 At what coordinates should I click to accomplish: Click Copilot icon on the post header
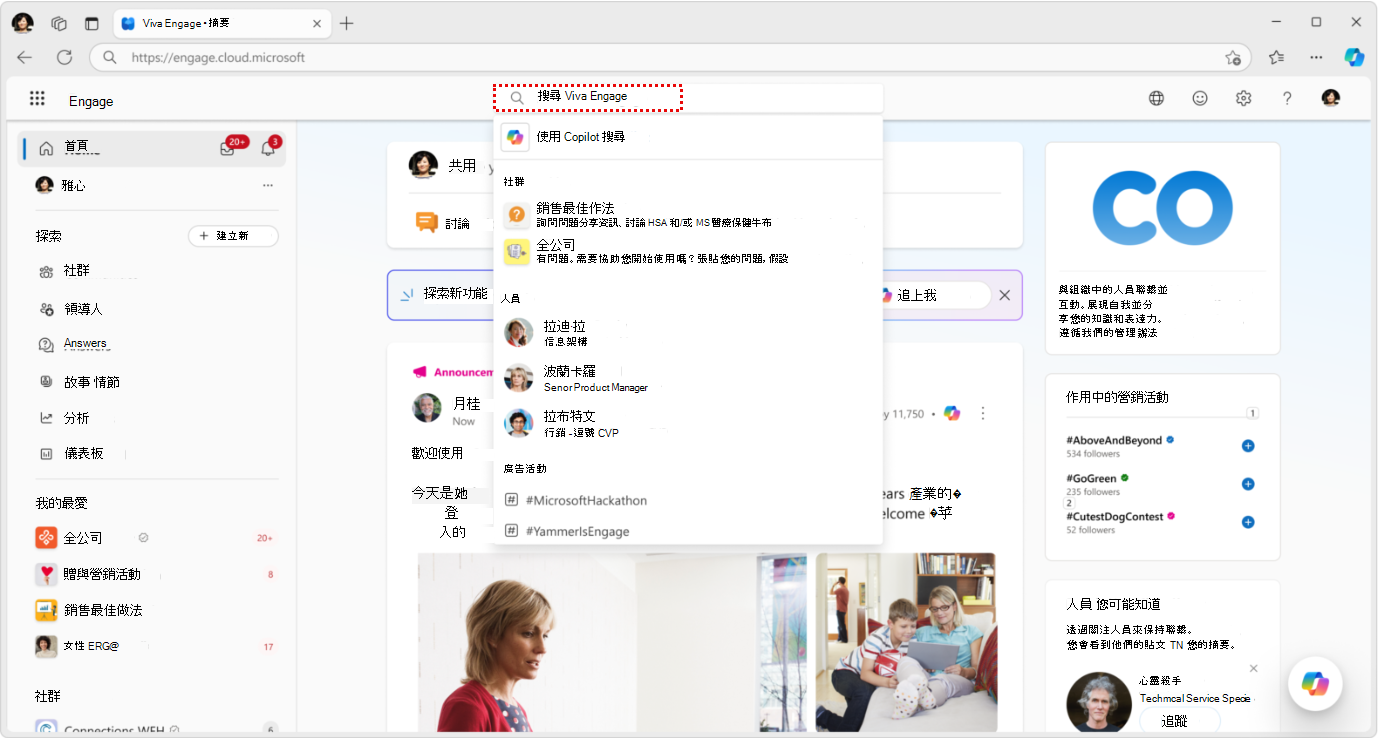952,413
